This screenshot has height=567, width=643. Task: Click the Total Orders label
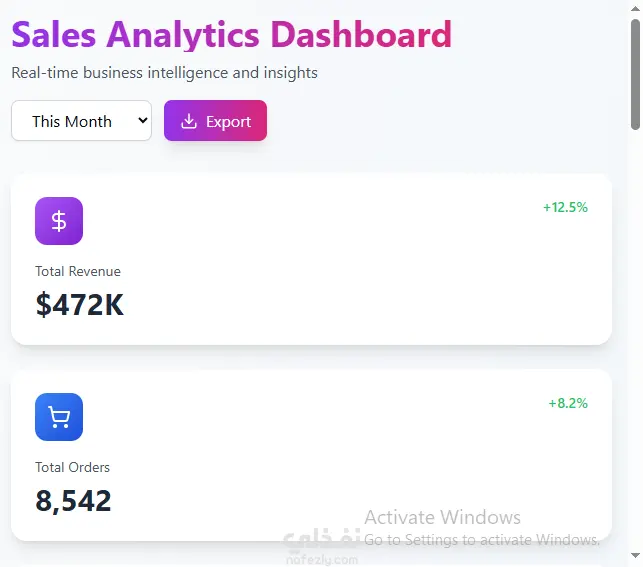[x=73, y=467]
